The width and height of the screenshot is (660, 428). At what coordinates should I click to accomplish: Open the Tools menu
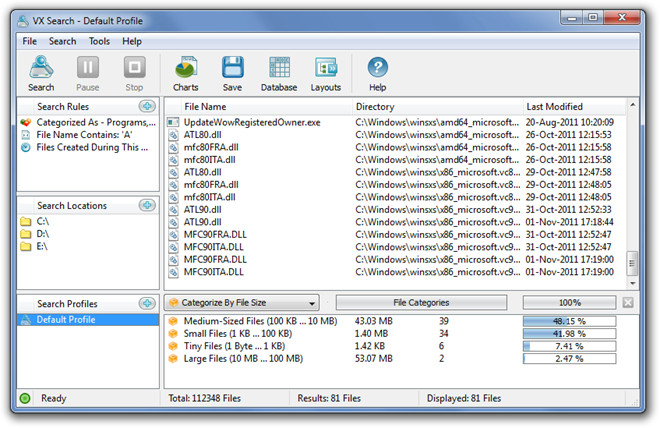(x=99, y=41)
